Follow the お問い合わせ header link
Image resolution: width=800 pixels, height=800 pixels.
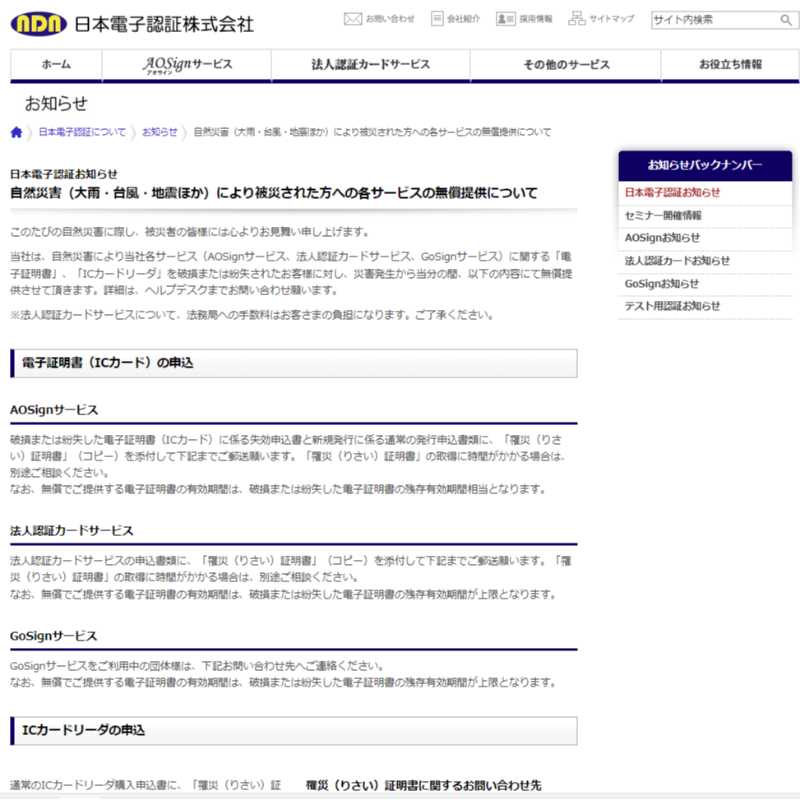pyautogui.click(x=390, y=19)
